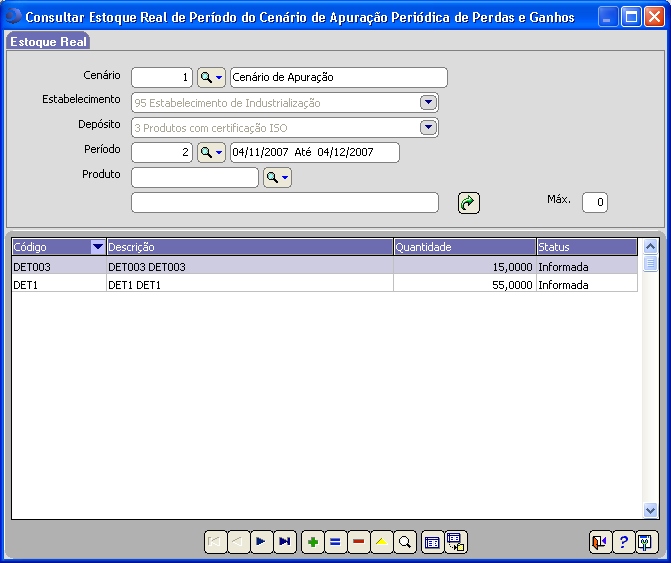This screenshot has height=563, width=671.
Task: Go to the next record arrow
Action: click(261, 542)
